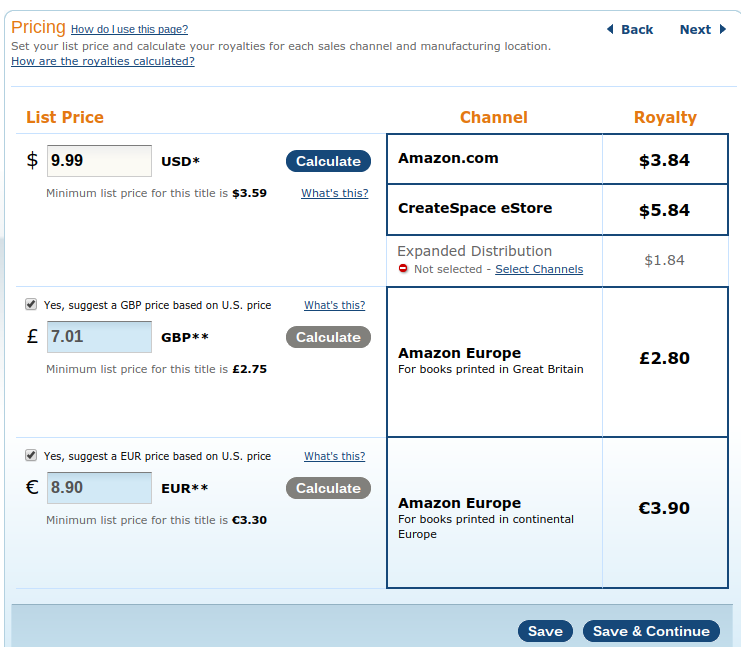Click the Back text link
Screen dimensions: 741x647
point(637,29)
